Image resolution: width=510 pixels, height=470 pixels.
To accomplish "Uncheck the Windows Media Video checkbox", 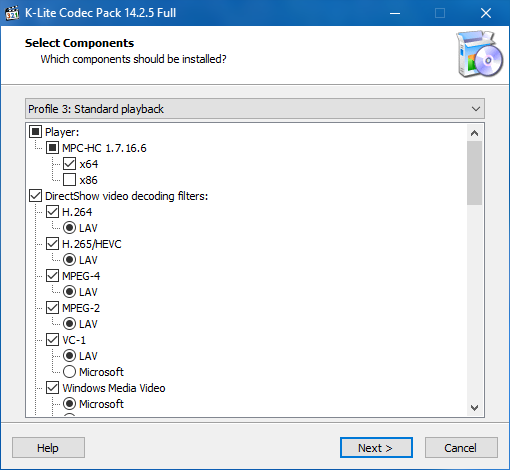I will tap(53, 388).
